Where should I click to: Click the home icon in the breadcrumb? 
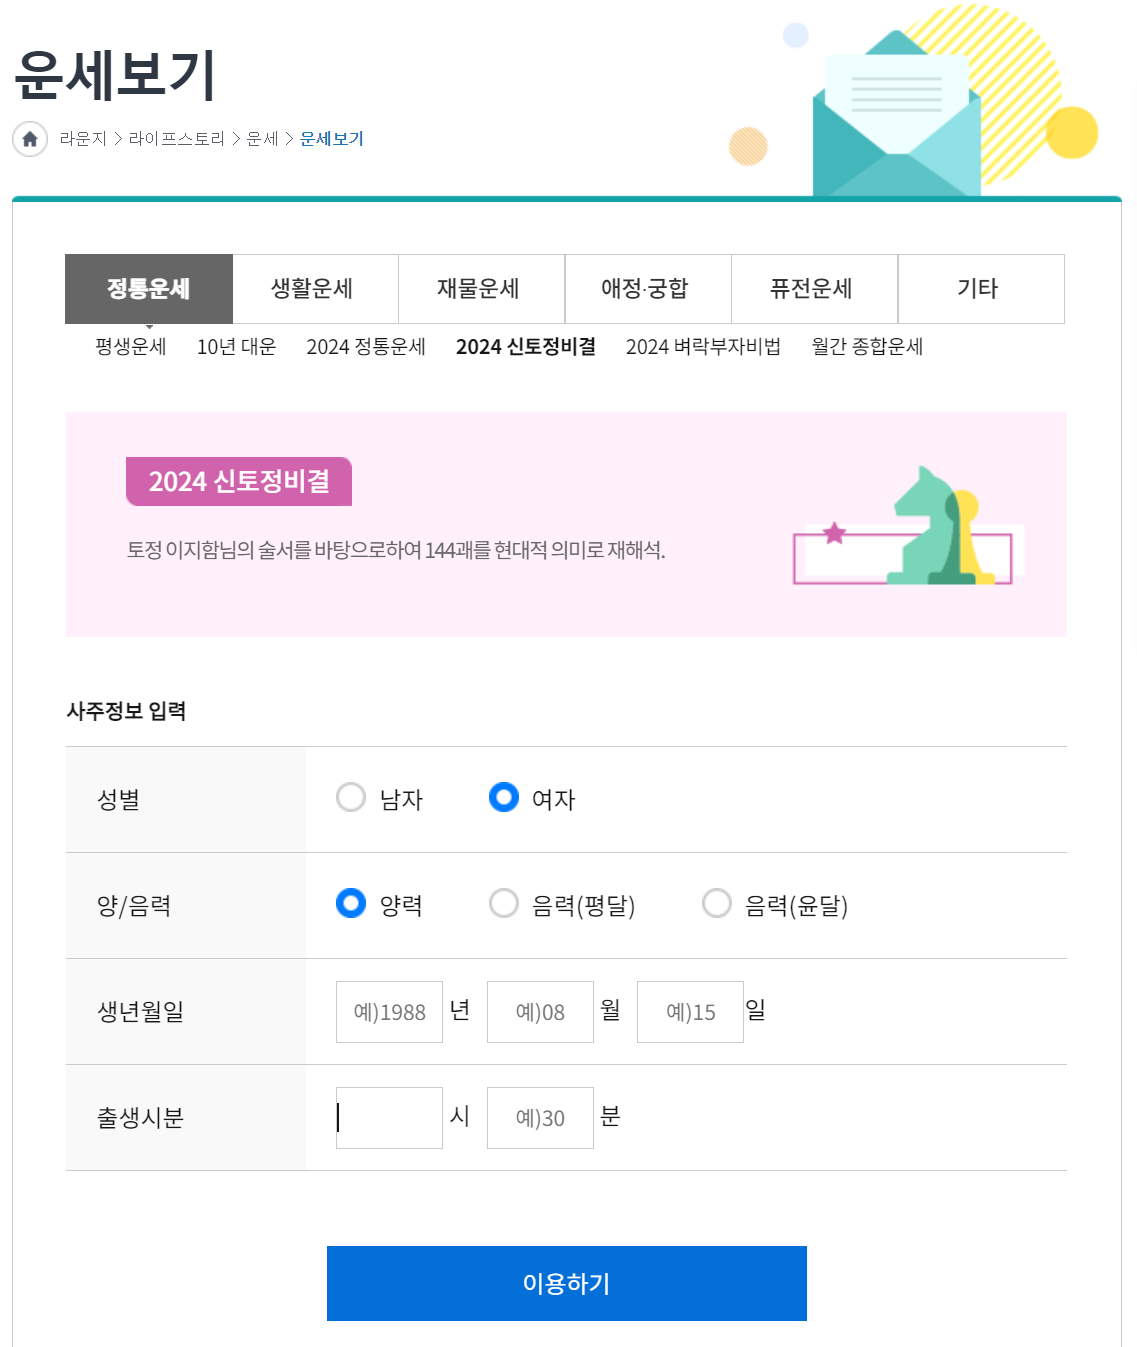point(29,139)
